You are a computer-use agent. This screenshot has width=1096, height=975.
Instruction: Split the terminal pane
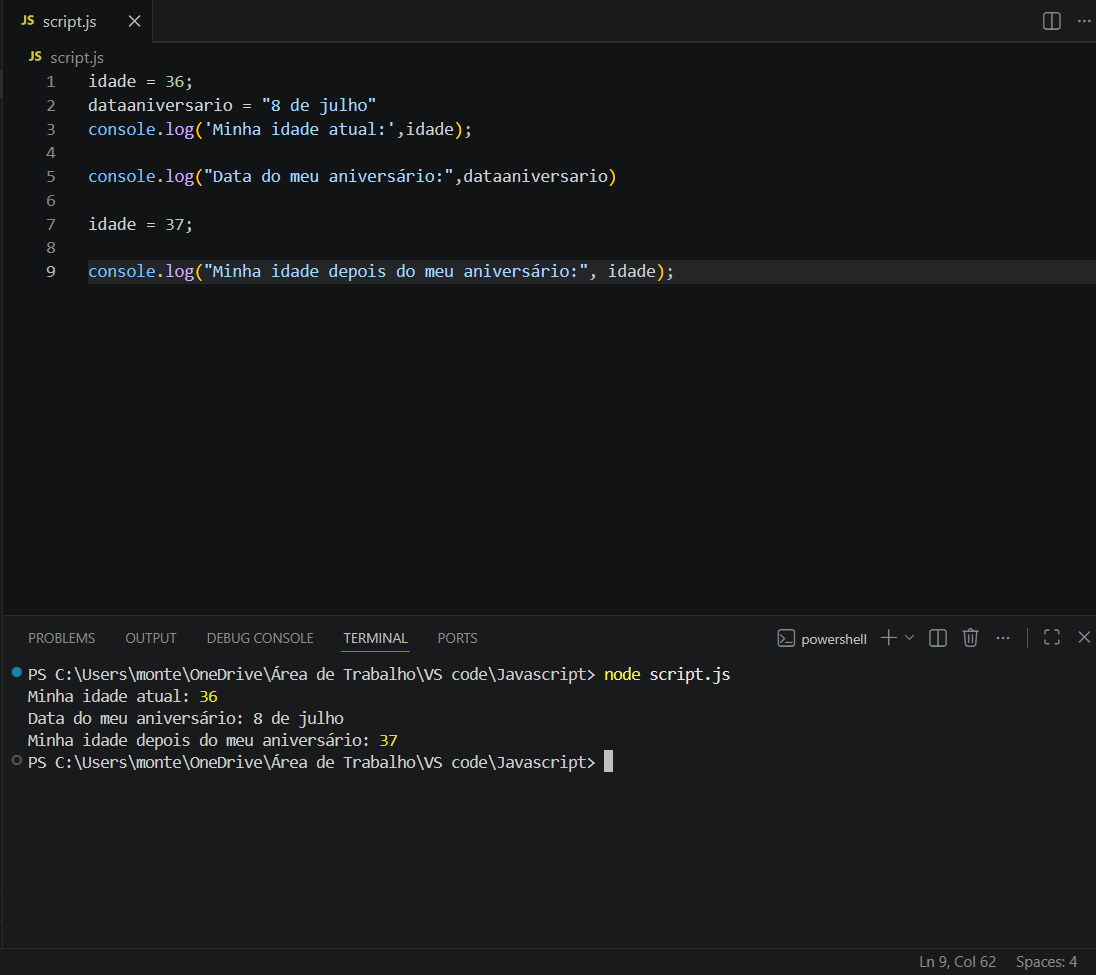937,637
